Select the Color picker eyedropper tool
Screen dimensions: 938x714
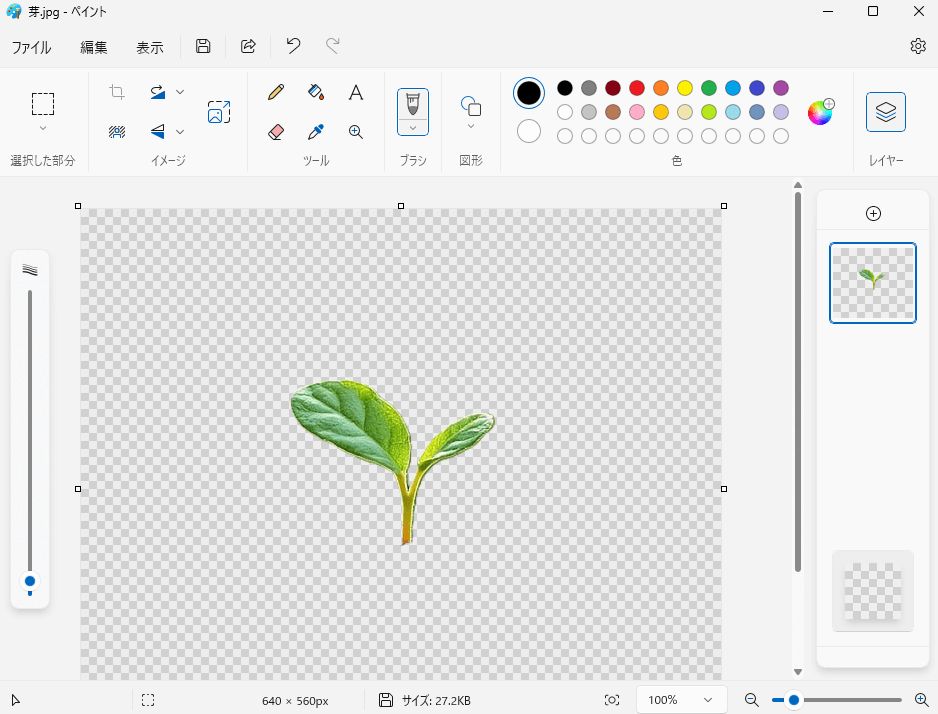(x=316, y=132)
